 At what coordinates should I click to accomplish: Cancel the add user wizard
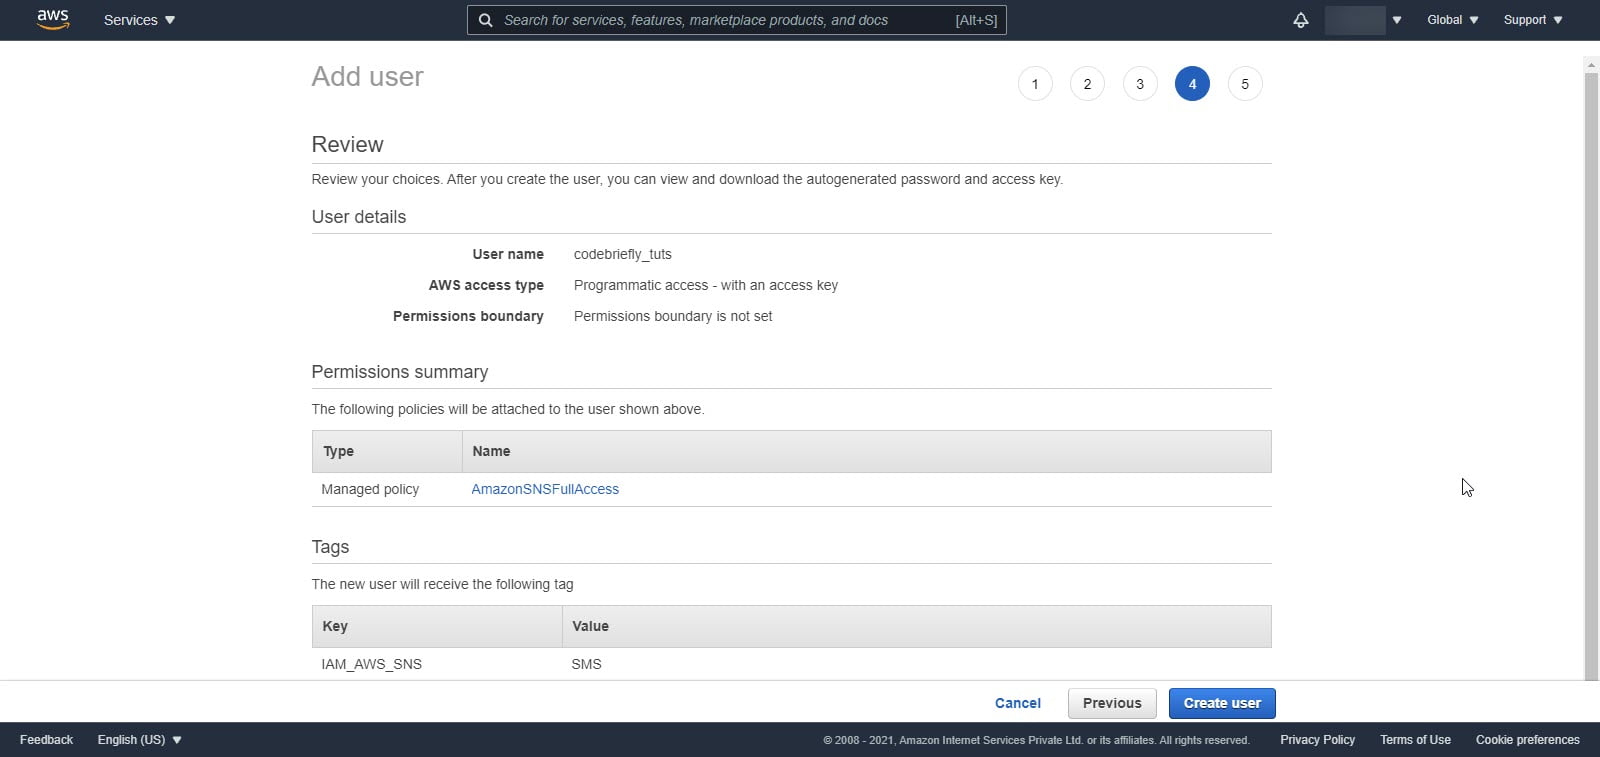point(1018,703)
